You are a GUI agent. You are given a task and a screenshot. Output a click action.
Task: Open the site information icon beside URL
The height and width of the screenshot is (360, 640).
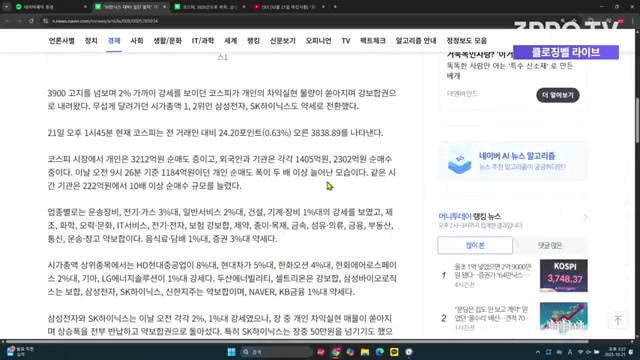[x=46, y=21]
